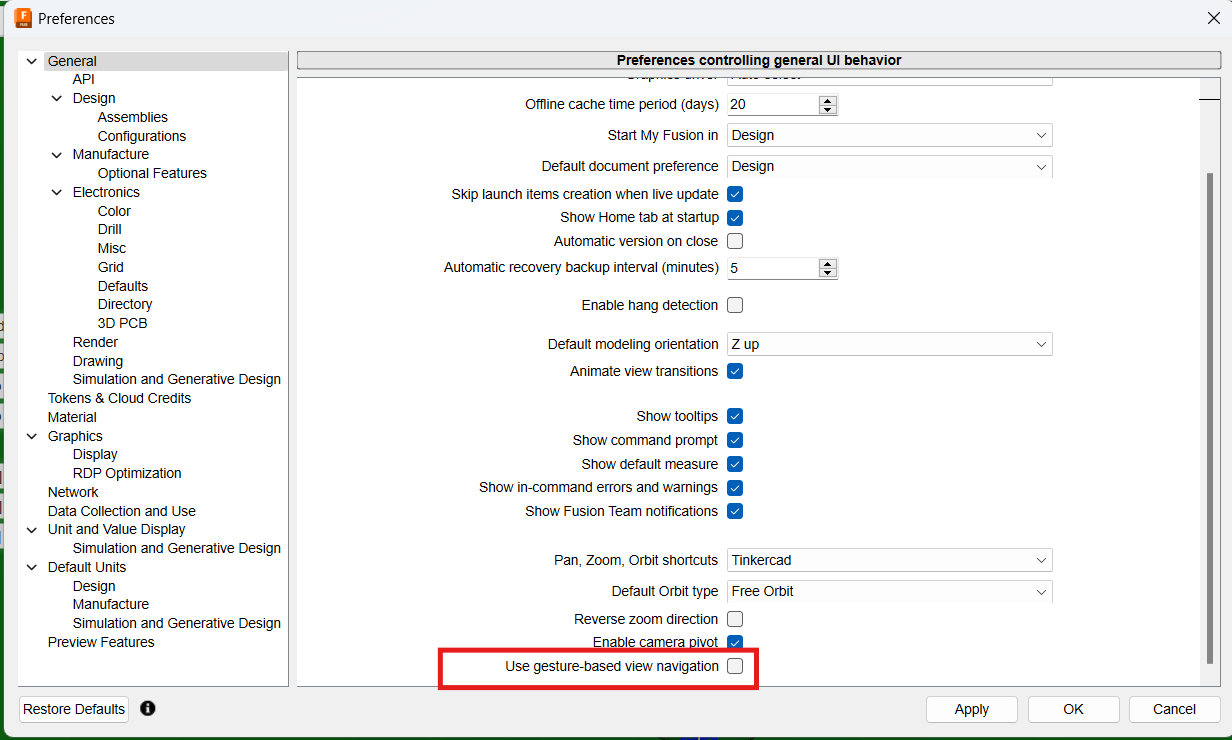
Task: Click the info icon beside Restore Defaults
Action: (148, 709)
